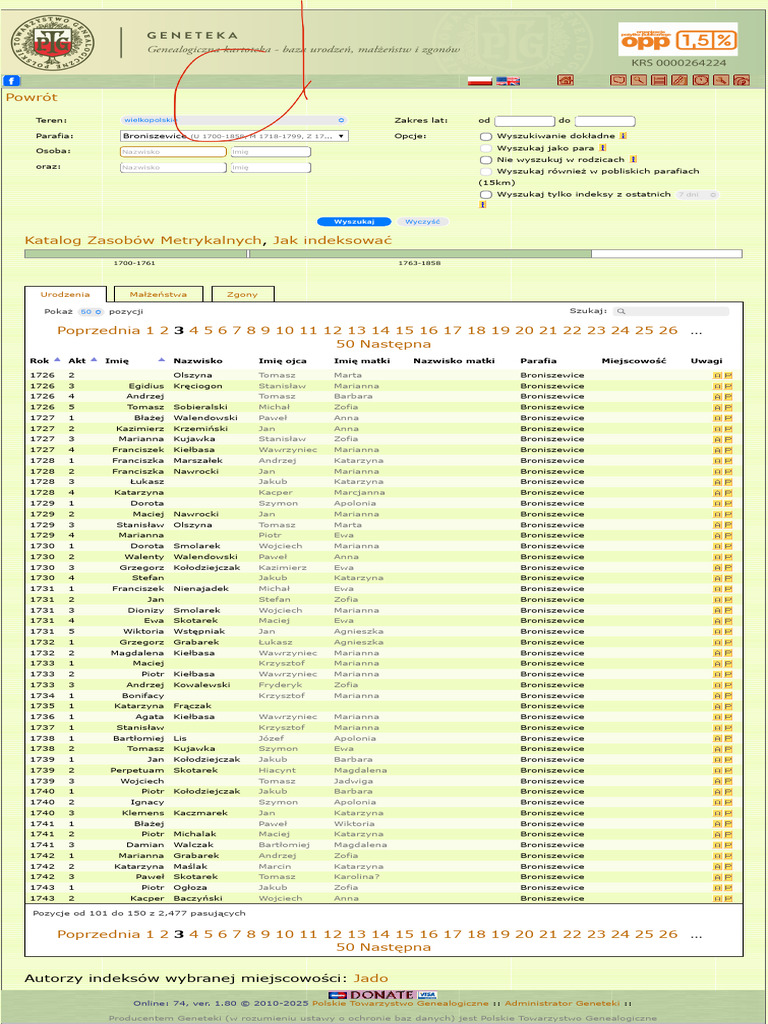The width and height of the screenshot is (768, 1024).
Task: Click the wrench tools icon in the toolbar
Action: point(720,80)
